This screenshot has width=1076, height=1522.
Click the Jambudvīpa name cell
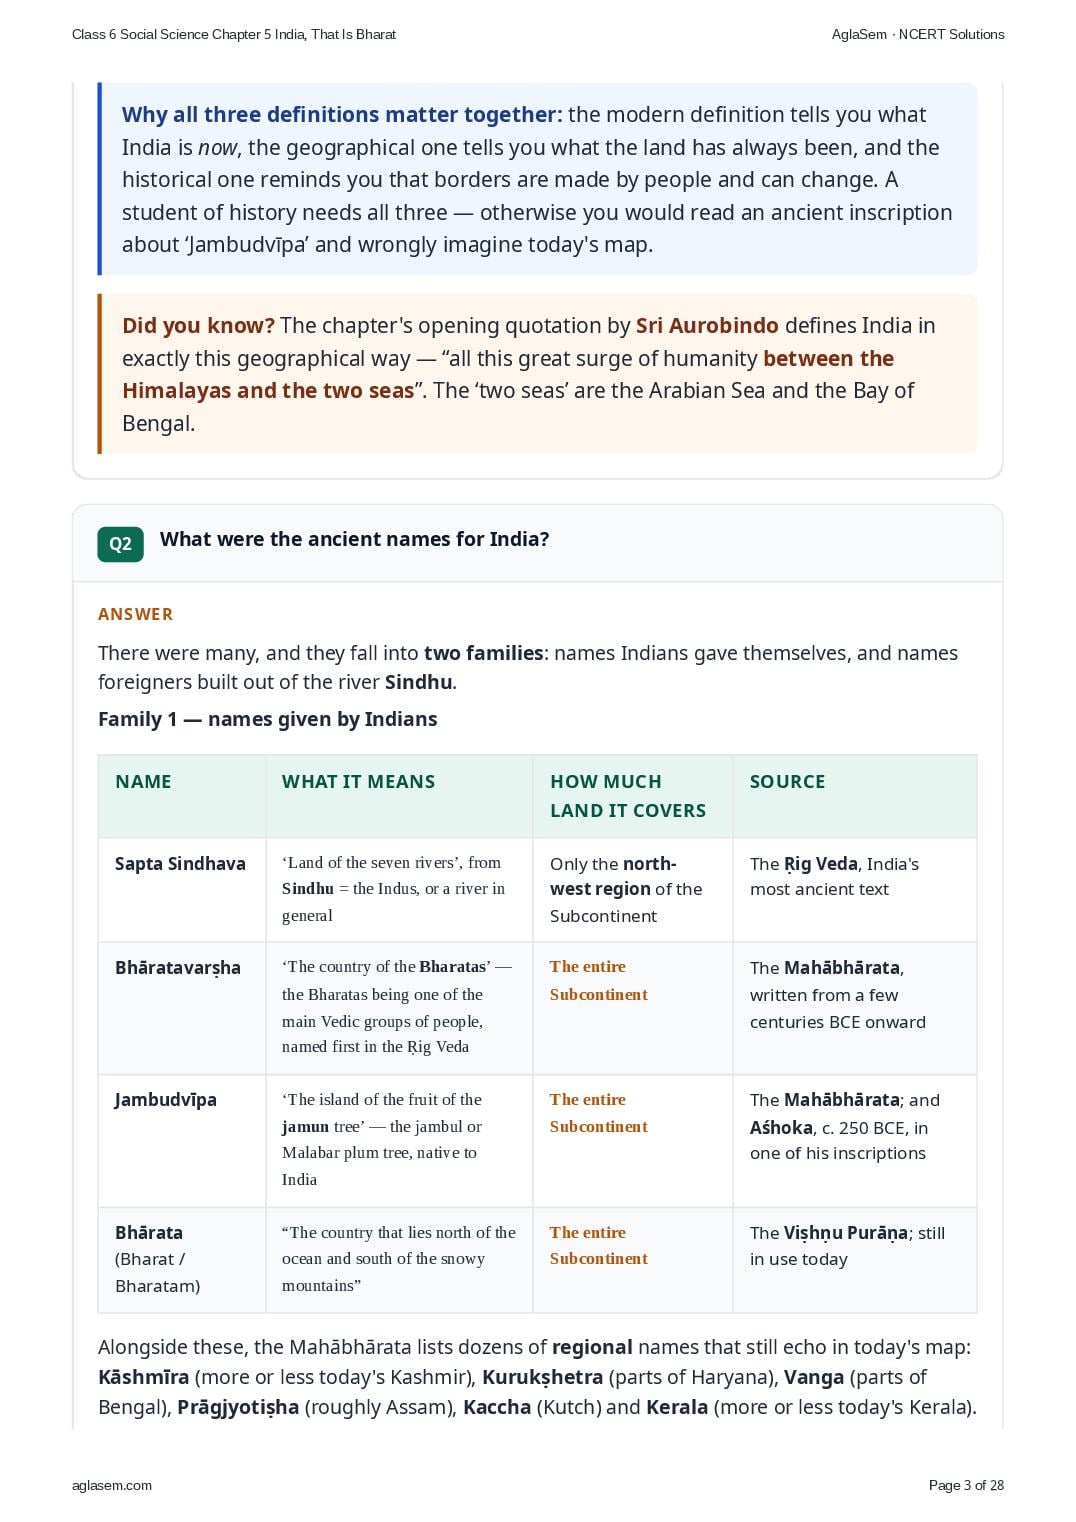coord(182,1140)
